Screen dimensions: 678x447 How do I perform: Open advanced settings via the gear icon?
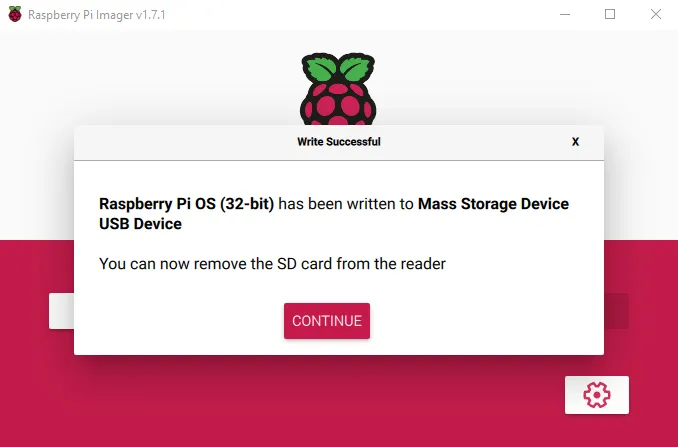tap(597, 395)
